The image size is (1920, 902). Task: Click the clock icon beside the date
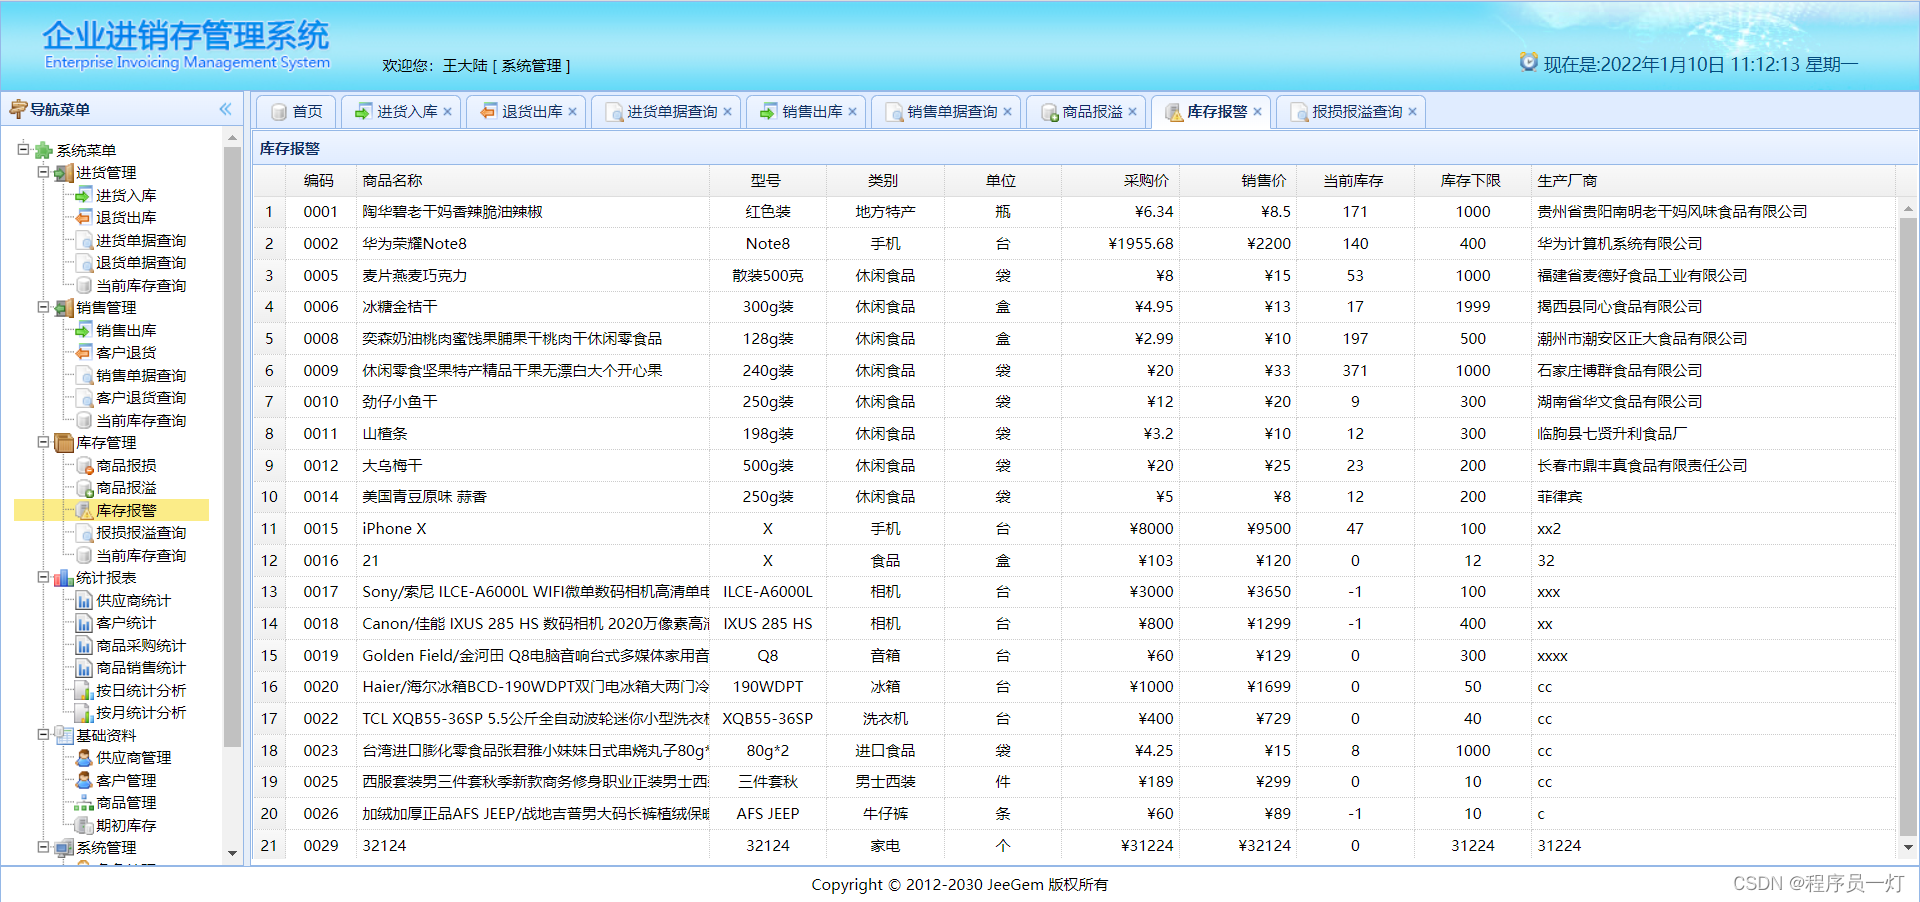point(1528,62)
